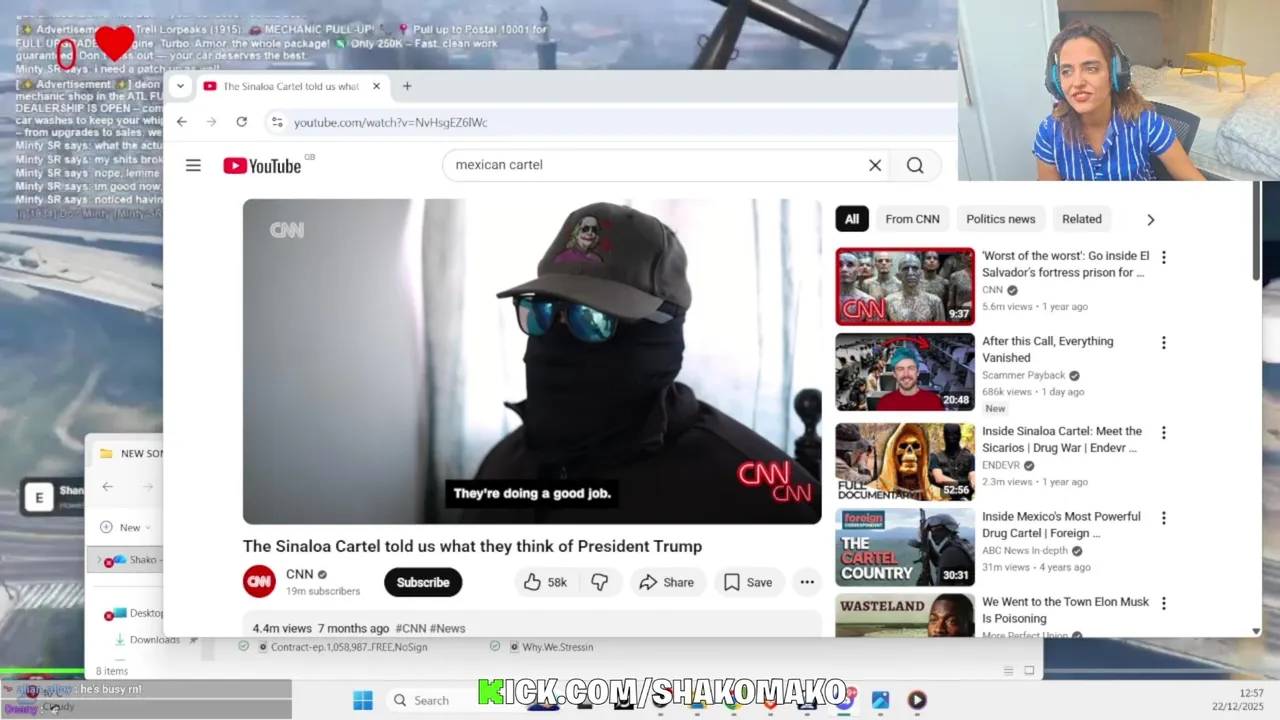This screenshot has width=1280, height=720.
Task: Clear the 'mexican cartel' search text
Action: pos(875,165)
